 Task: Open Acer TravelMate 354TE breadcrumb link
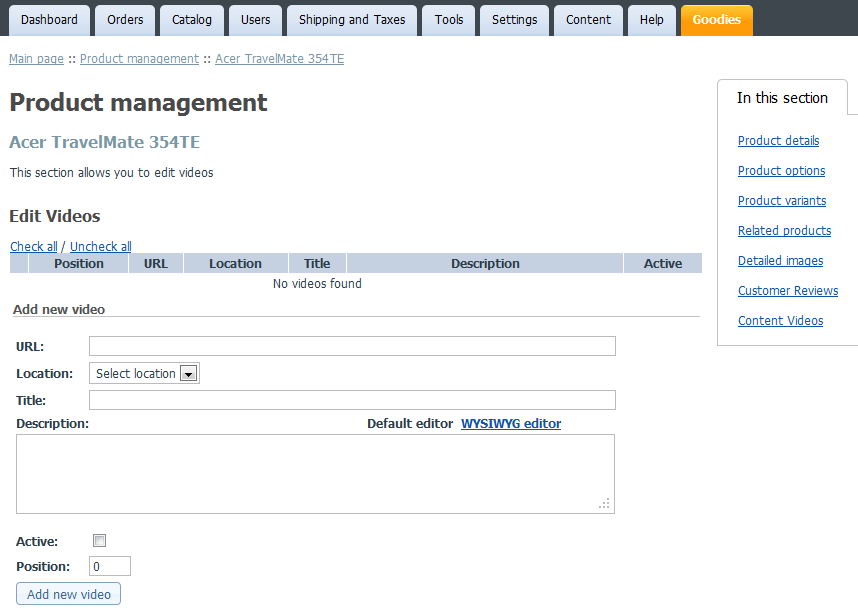(x=280, y=59)
